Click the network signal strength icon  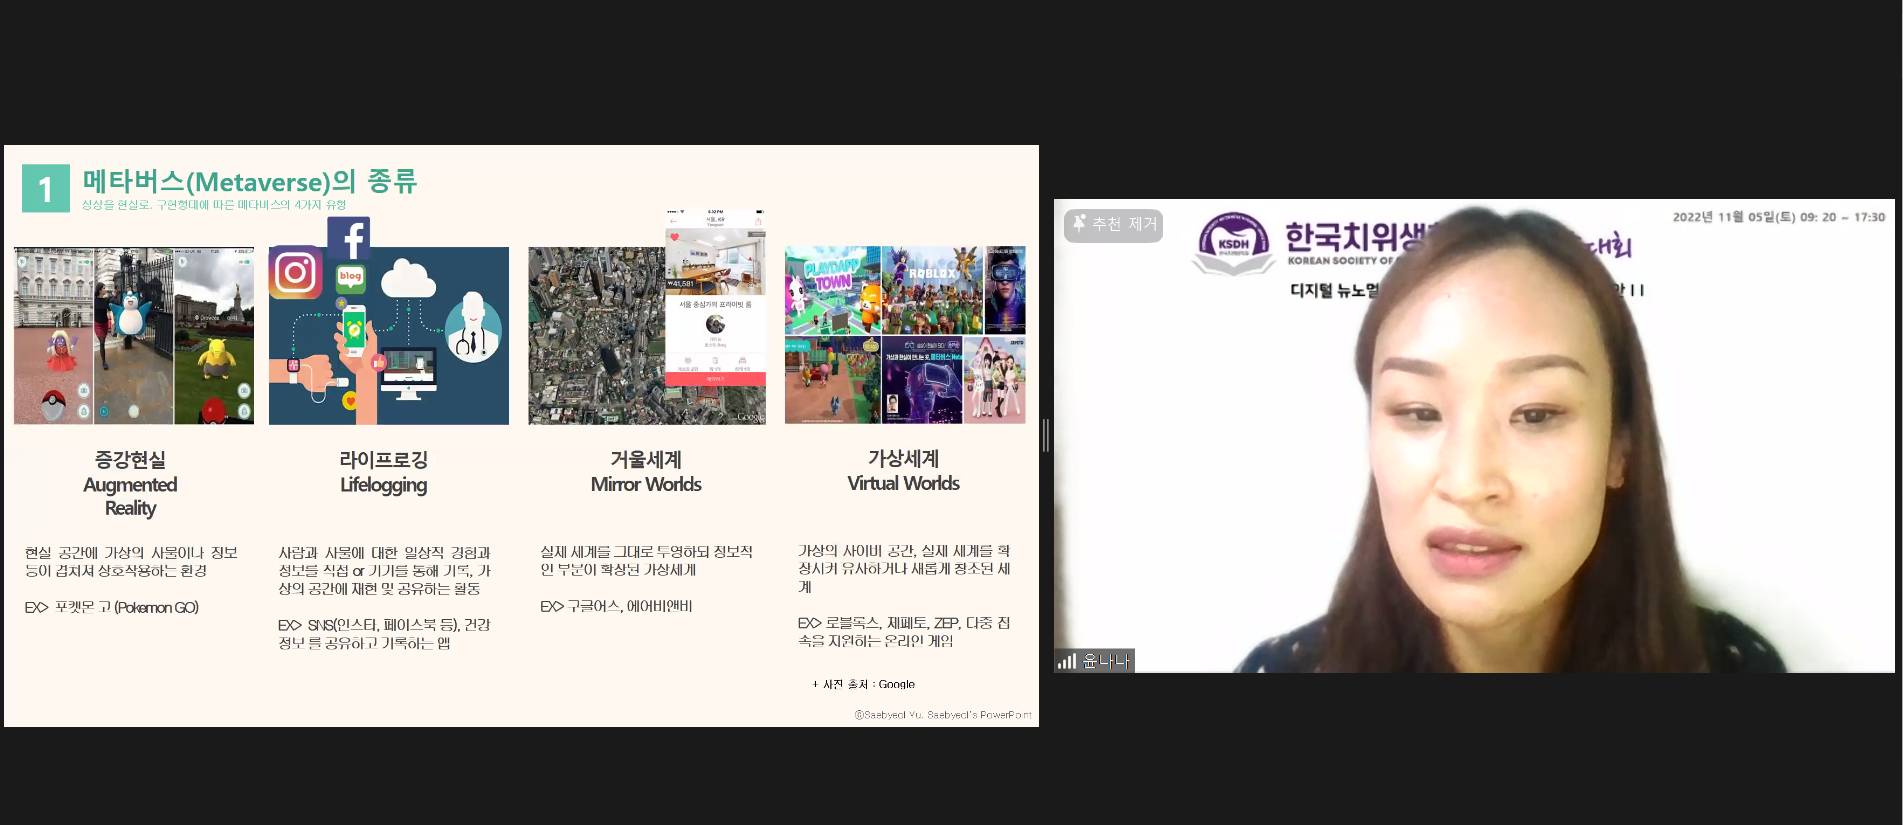coord(1067,661)
